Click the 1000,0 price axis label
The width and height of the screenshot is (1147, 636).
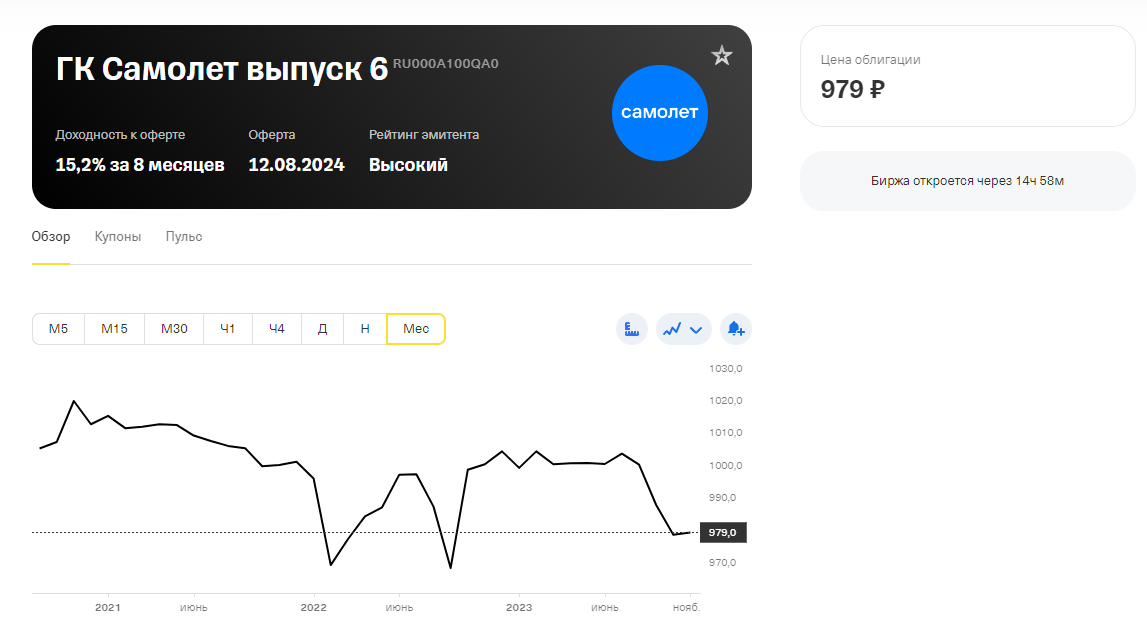[x=725, y=465]
